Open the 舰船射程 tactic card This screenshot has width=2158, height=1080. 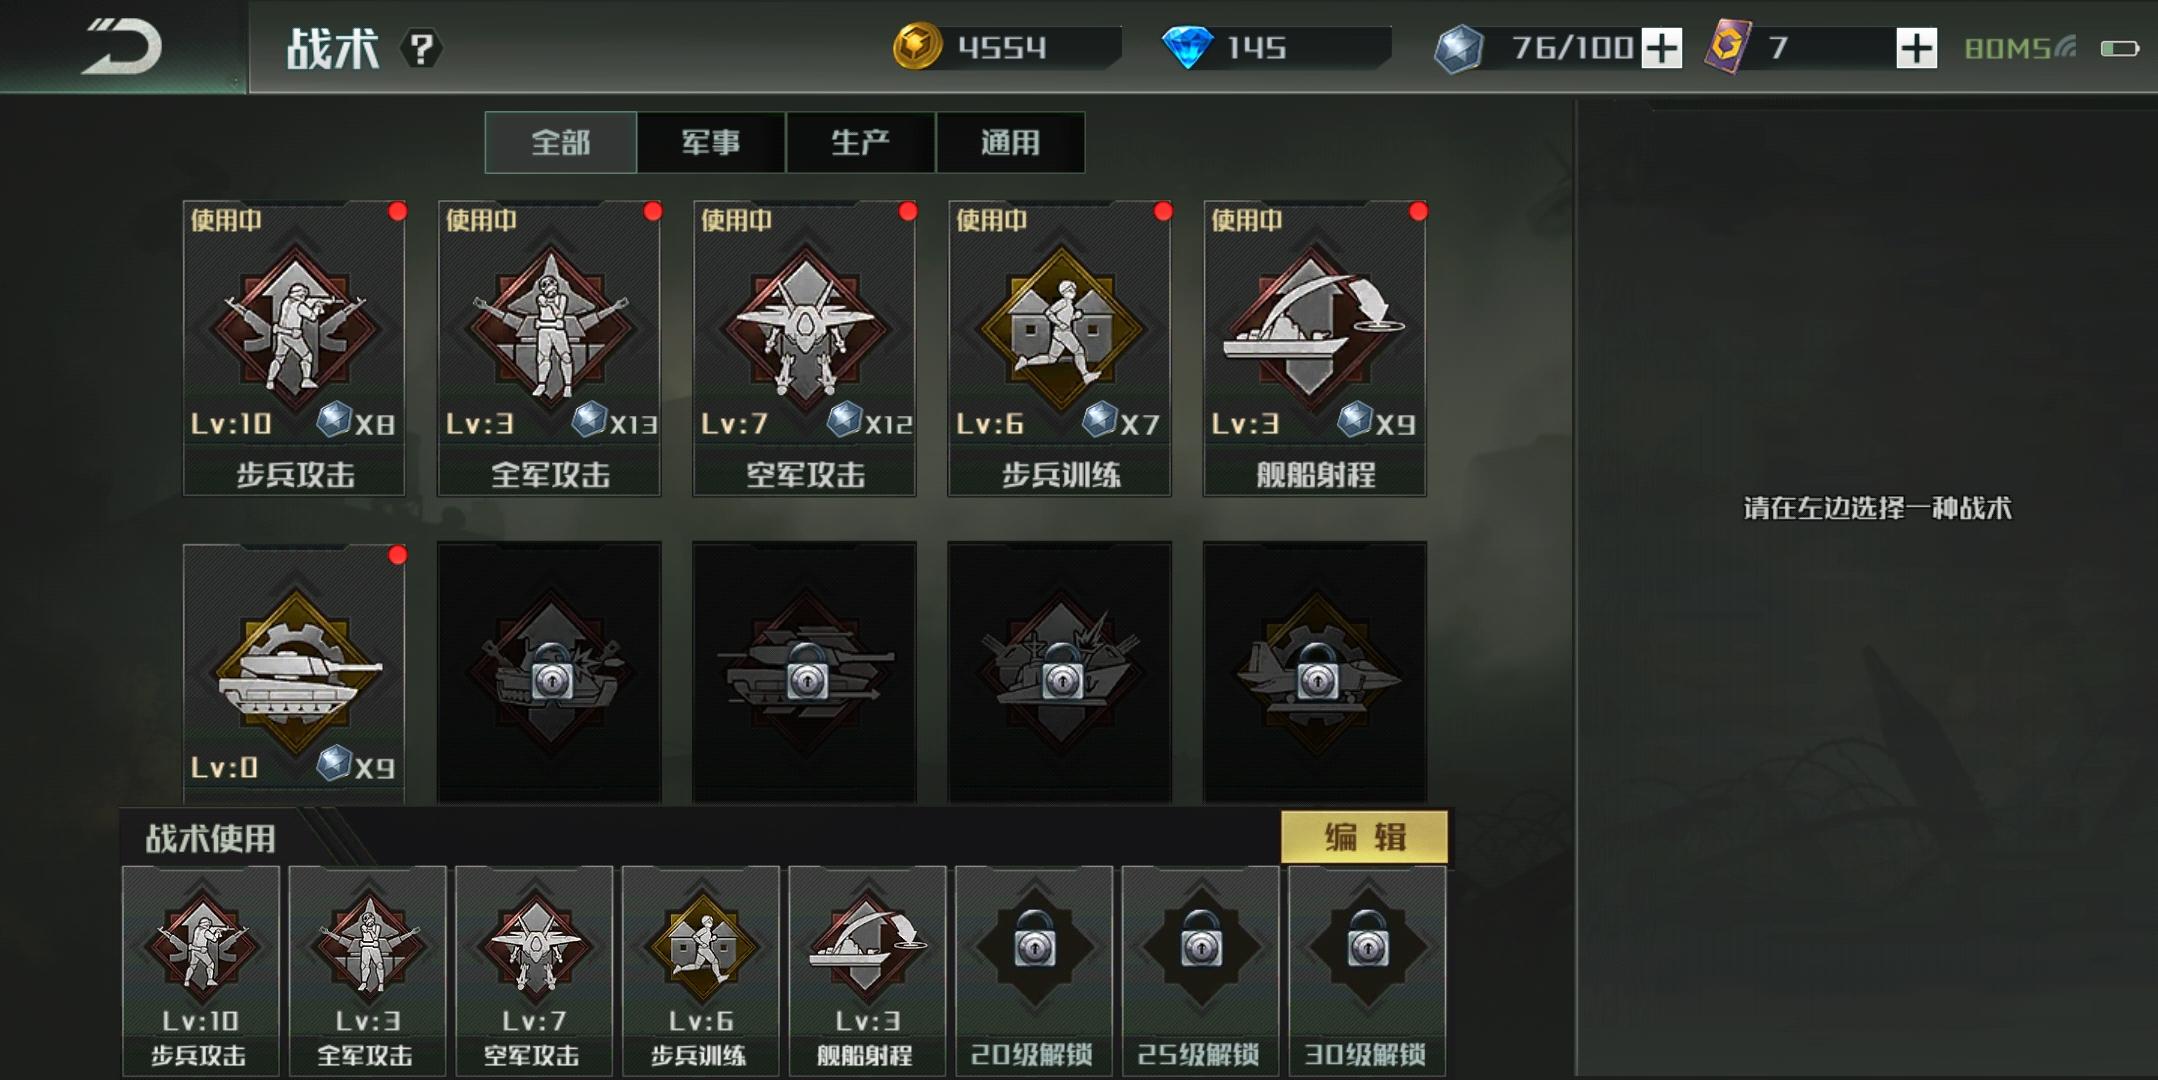coord(1314,348)
